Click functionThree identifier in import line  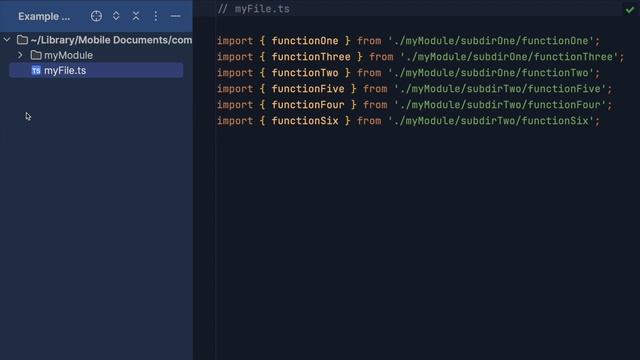click(311, 57)
